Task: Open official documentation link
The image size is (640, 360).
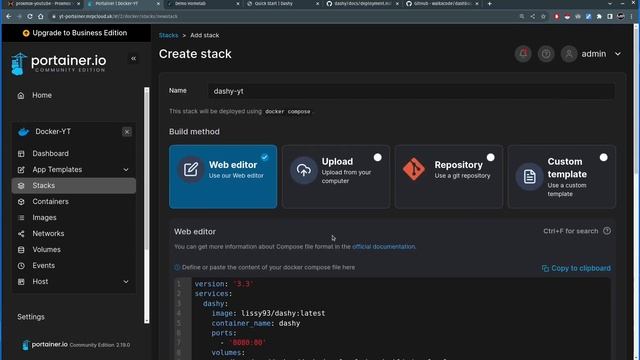Action: pyautogui.click(x=384, y=247)
